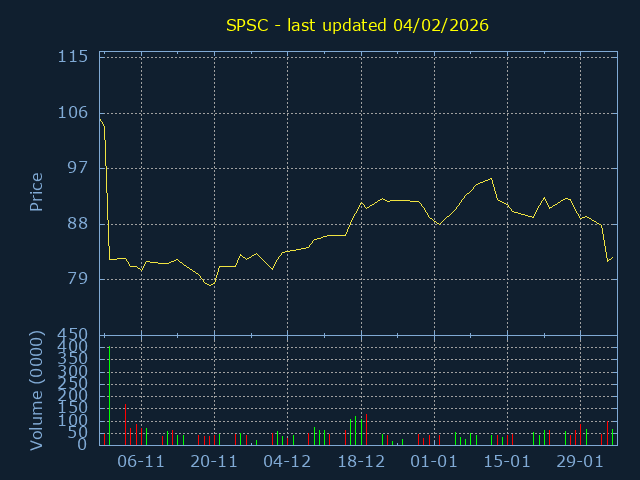The width and height of the screenshot is (640, 480).
Task: Click the 106 price axis tick label
Action: point(72,113)
